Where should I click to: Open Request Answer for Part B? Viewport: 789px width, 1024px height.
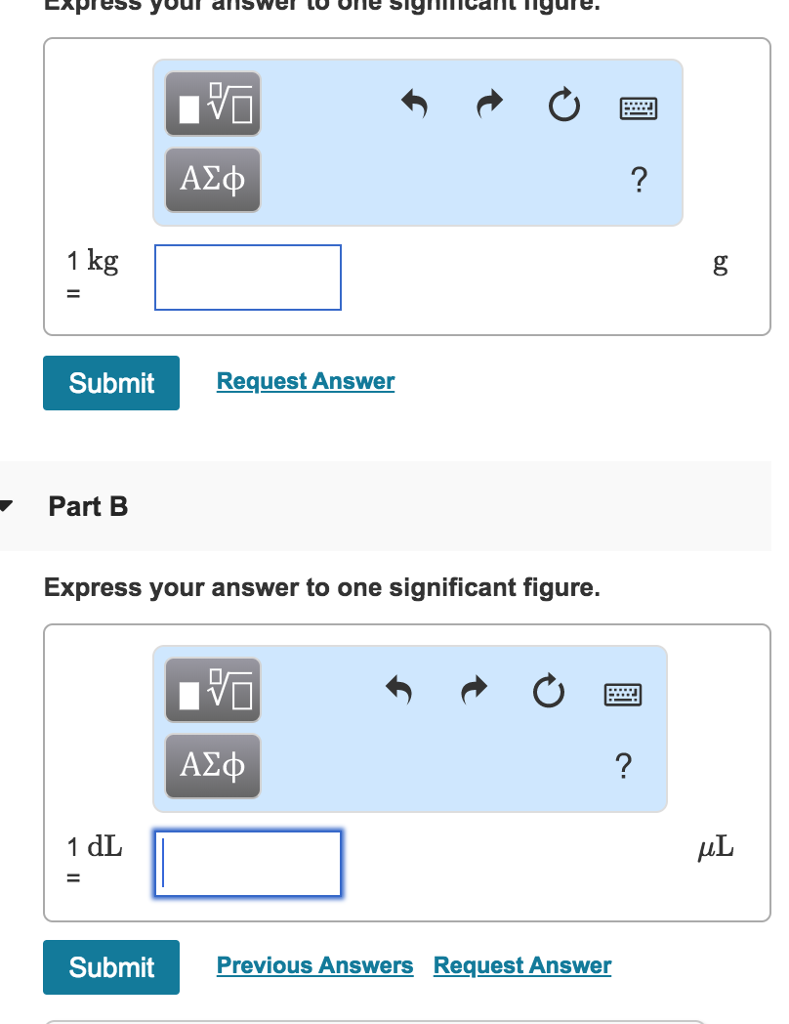click(x=522, y=965)
